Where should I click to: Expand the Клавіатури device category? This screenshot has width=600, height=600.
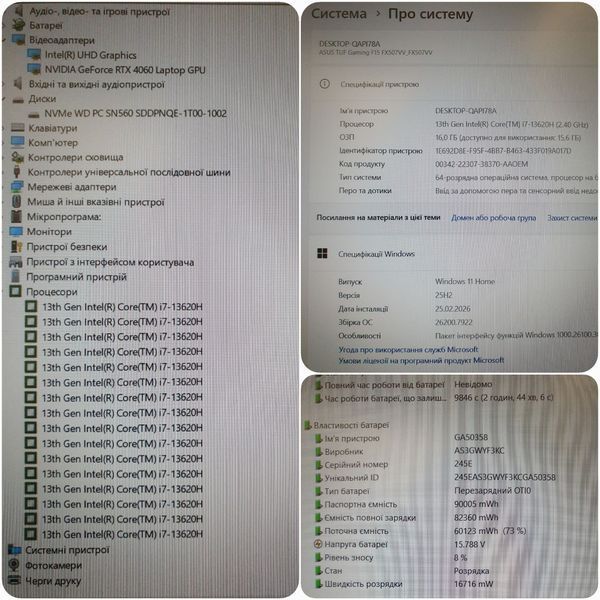[4, 128]
